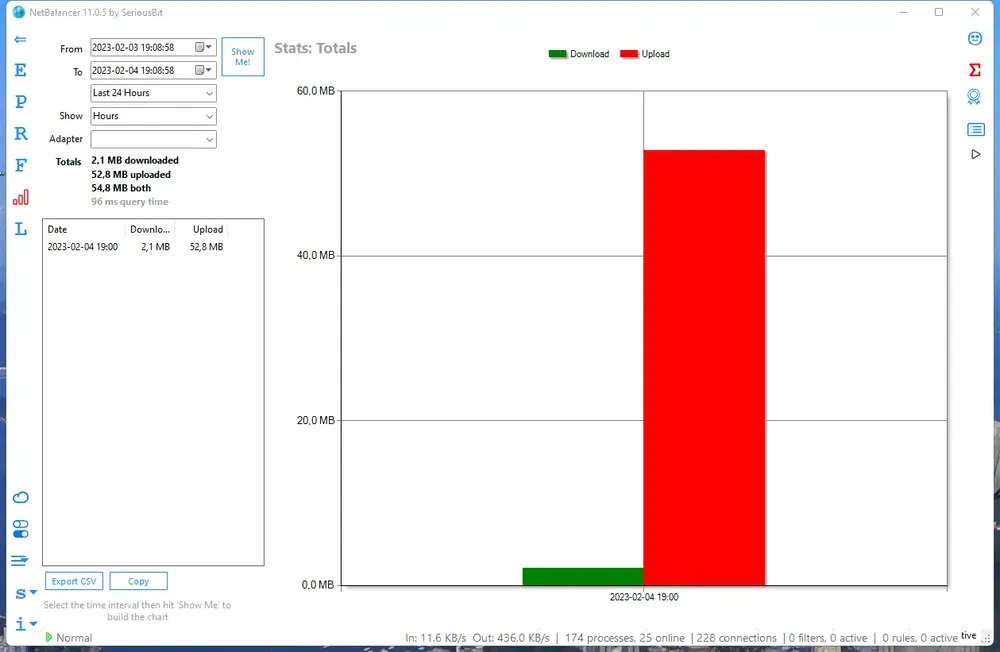
Task: Click the red upload bar in chart
Action: (704, 367)
